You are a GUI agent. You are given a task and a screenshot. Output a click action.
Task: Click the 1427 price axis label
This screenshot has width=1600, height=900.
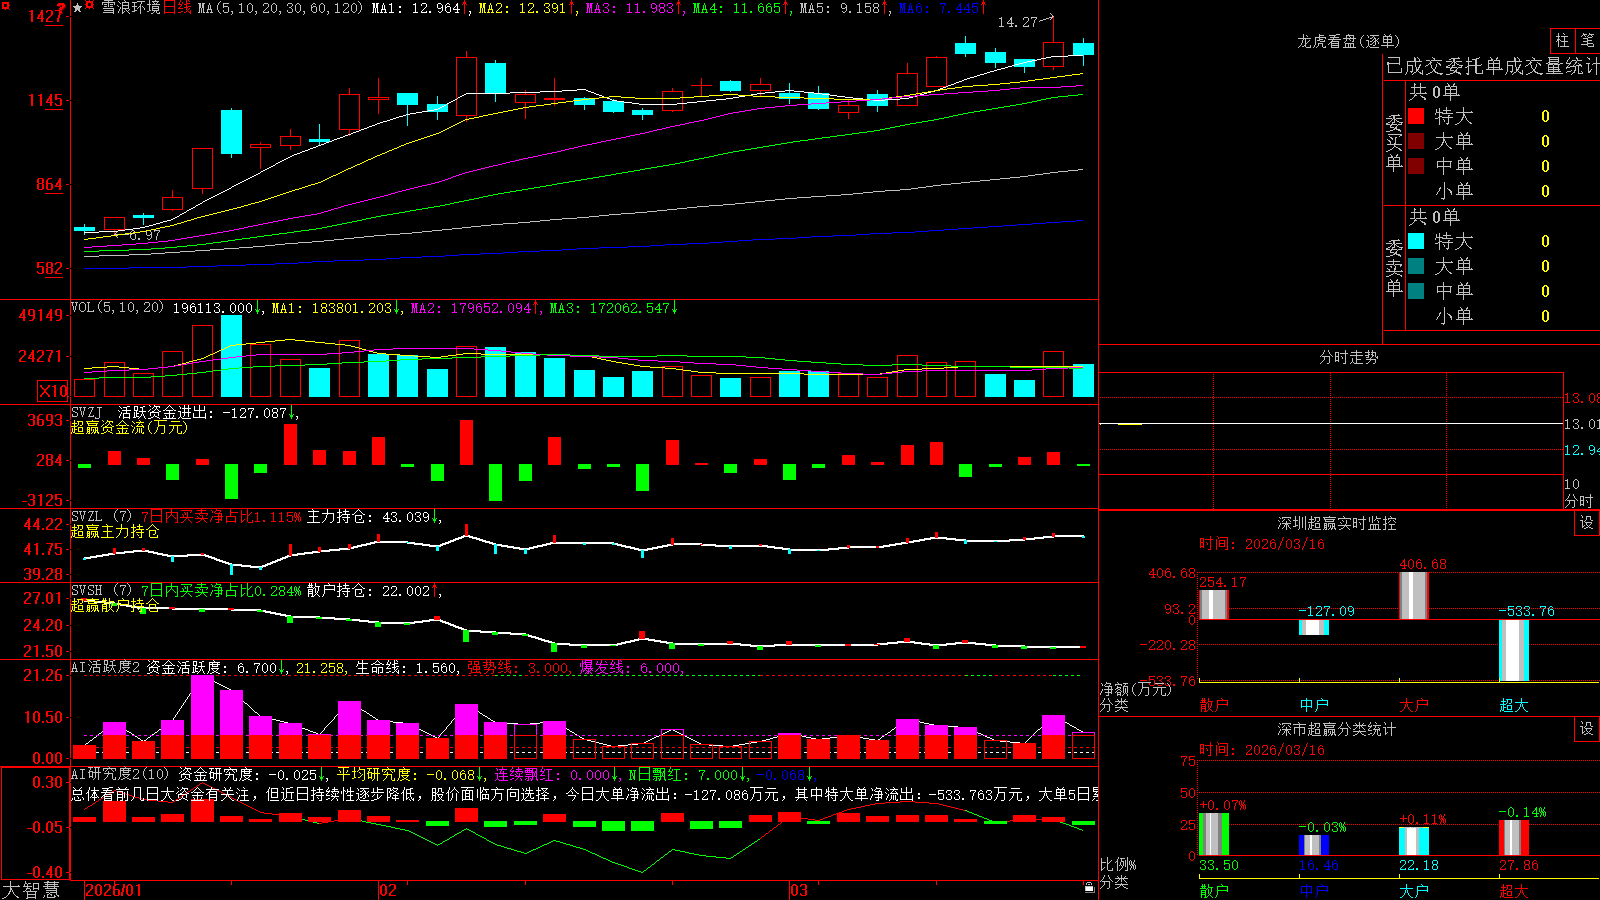(46, 16)
